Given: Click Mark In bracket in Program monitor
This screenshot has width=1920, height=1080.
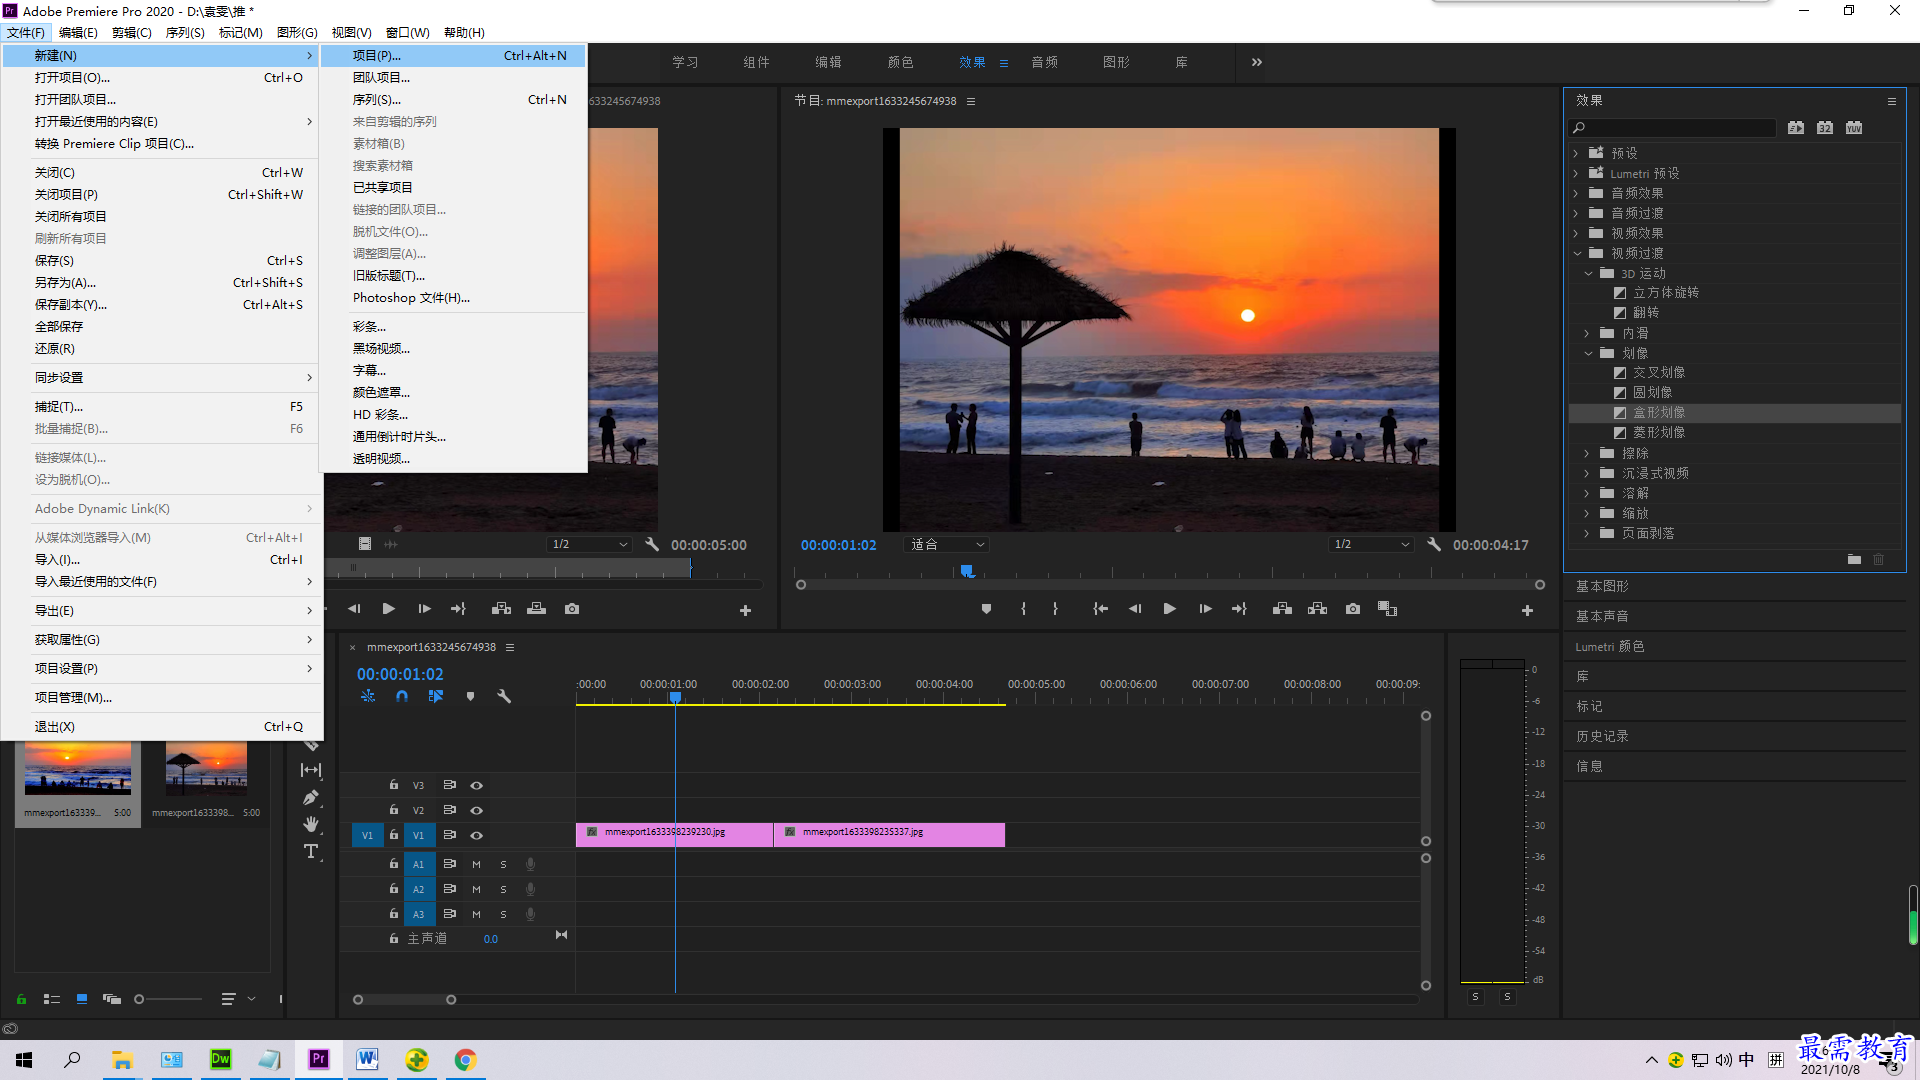Looking at the screenshot, I should 1023,609.
